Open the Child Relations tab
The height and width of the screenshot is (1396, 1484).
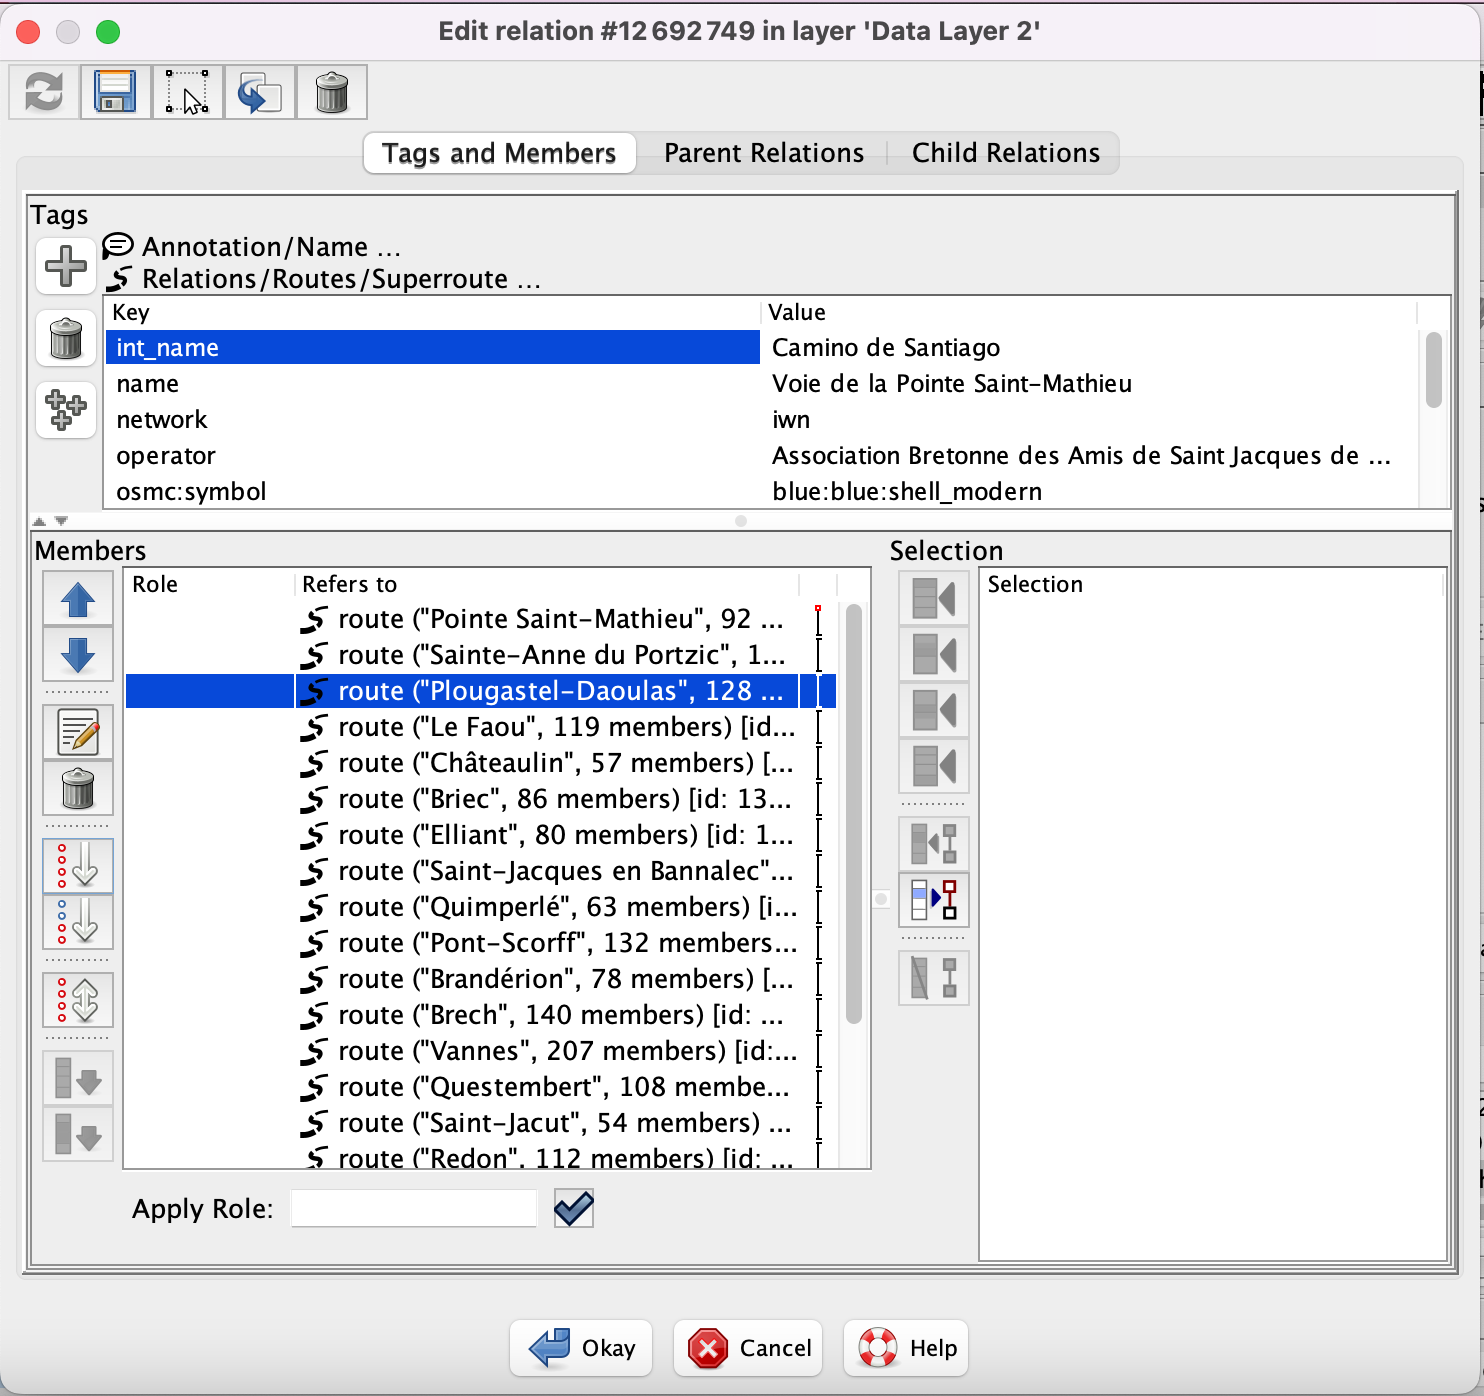click(x=1005, y=153)
